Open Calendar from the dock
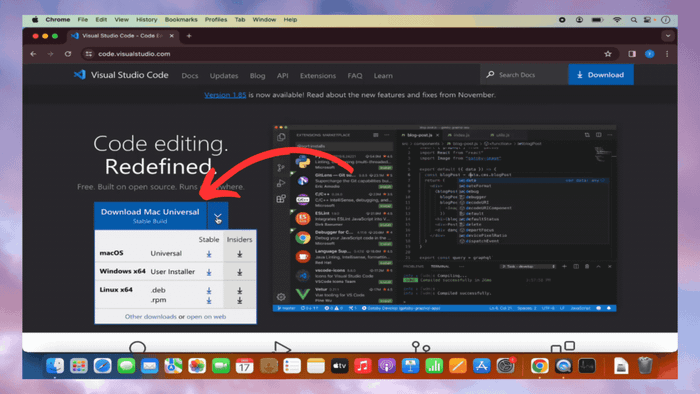700x394 pixels. 244,366
